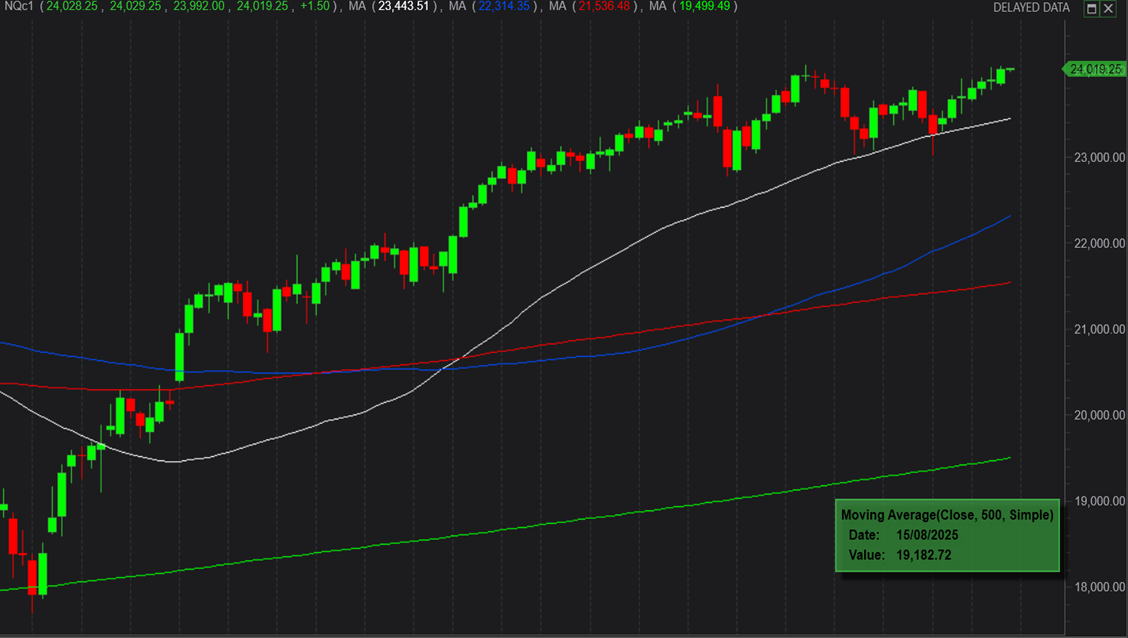
Task: Click the DELAYED DATA indicator
Action: pos(1031,8)
